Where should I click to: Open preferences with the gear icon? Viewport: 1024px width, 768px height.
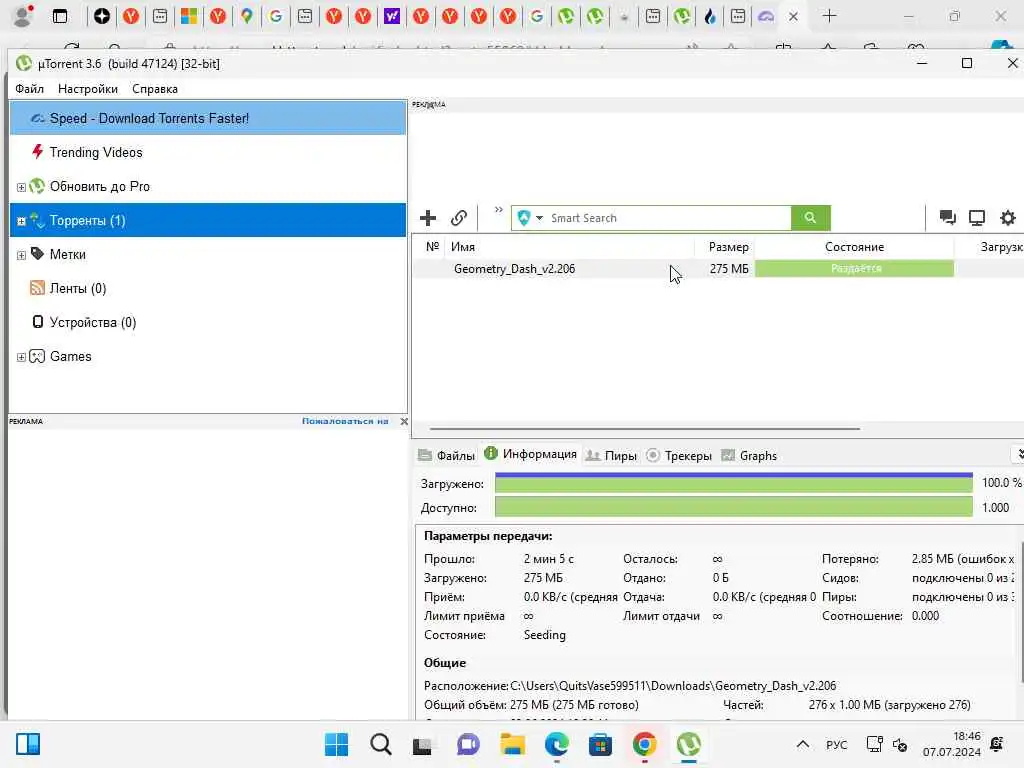(1008, 218)
